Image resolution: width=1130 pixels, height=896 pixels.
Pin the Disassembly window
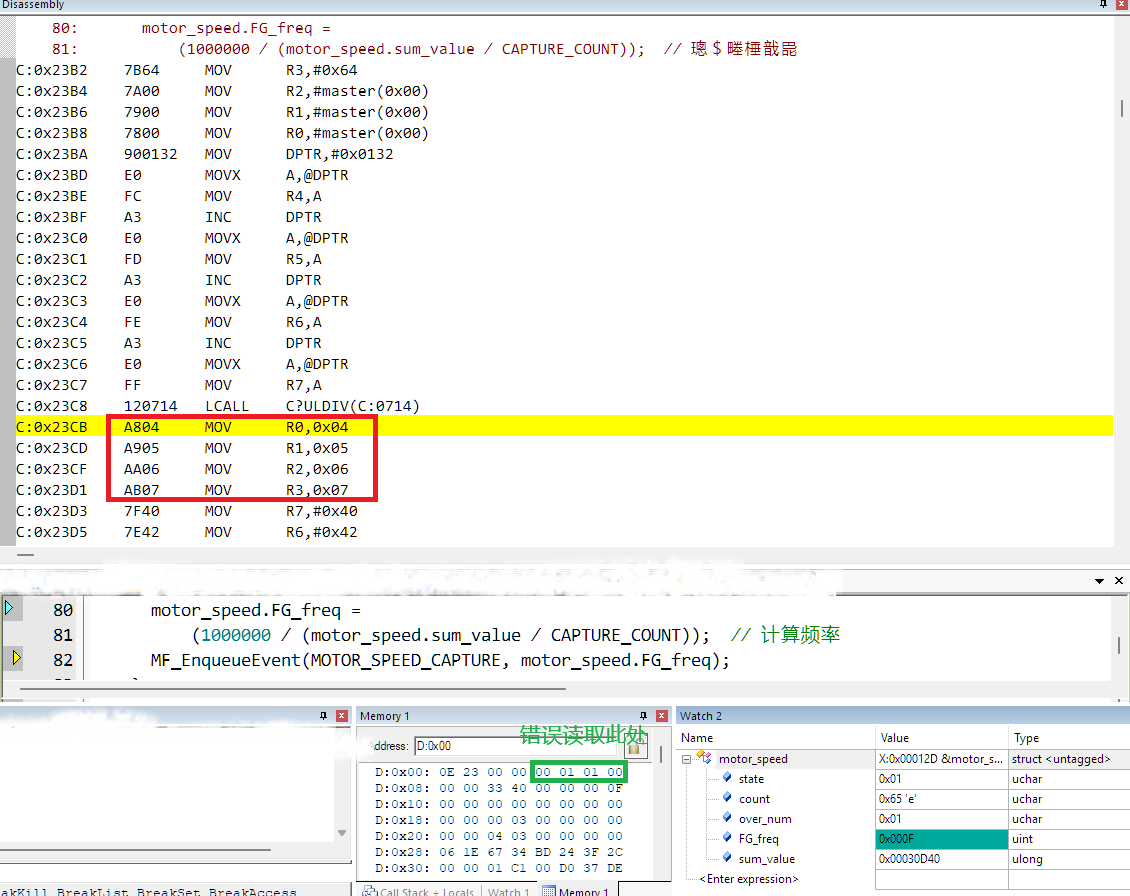coord(1103,6)
